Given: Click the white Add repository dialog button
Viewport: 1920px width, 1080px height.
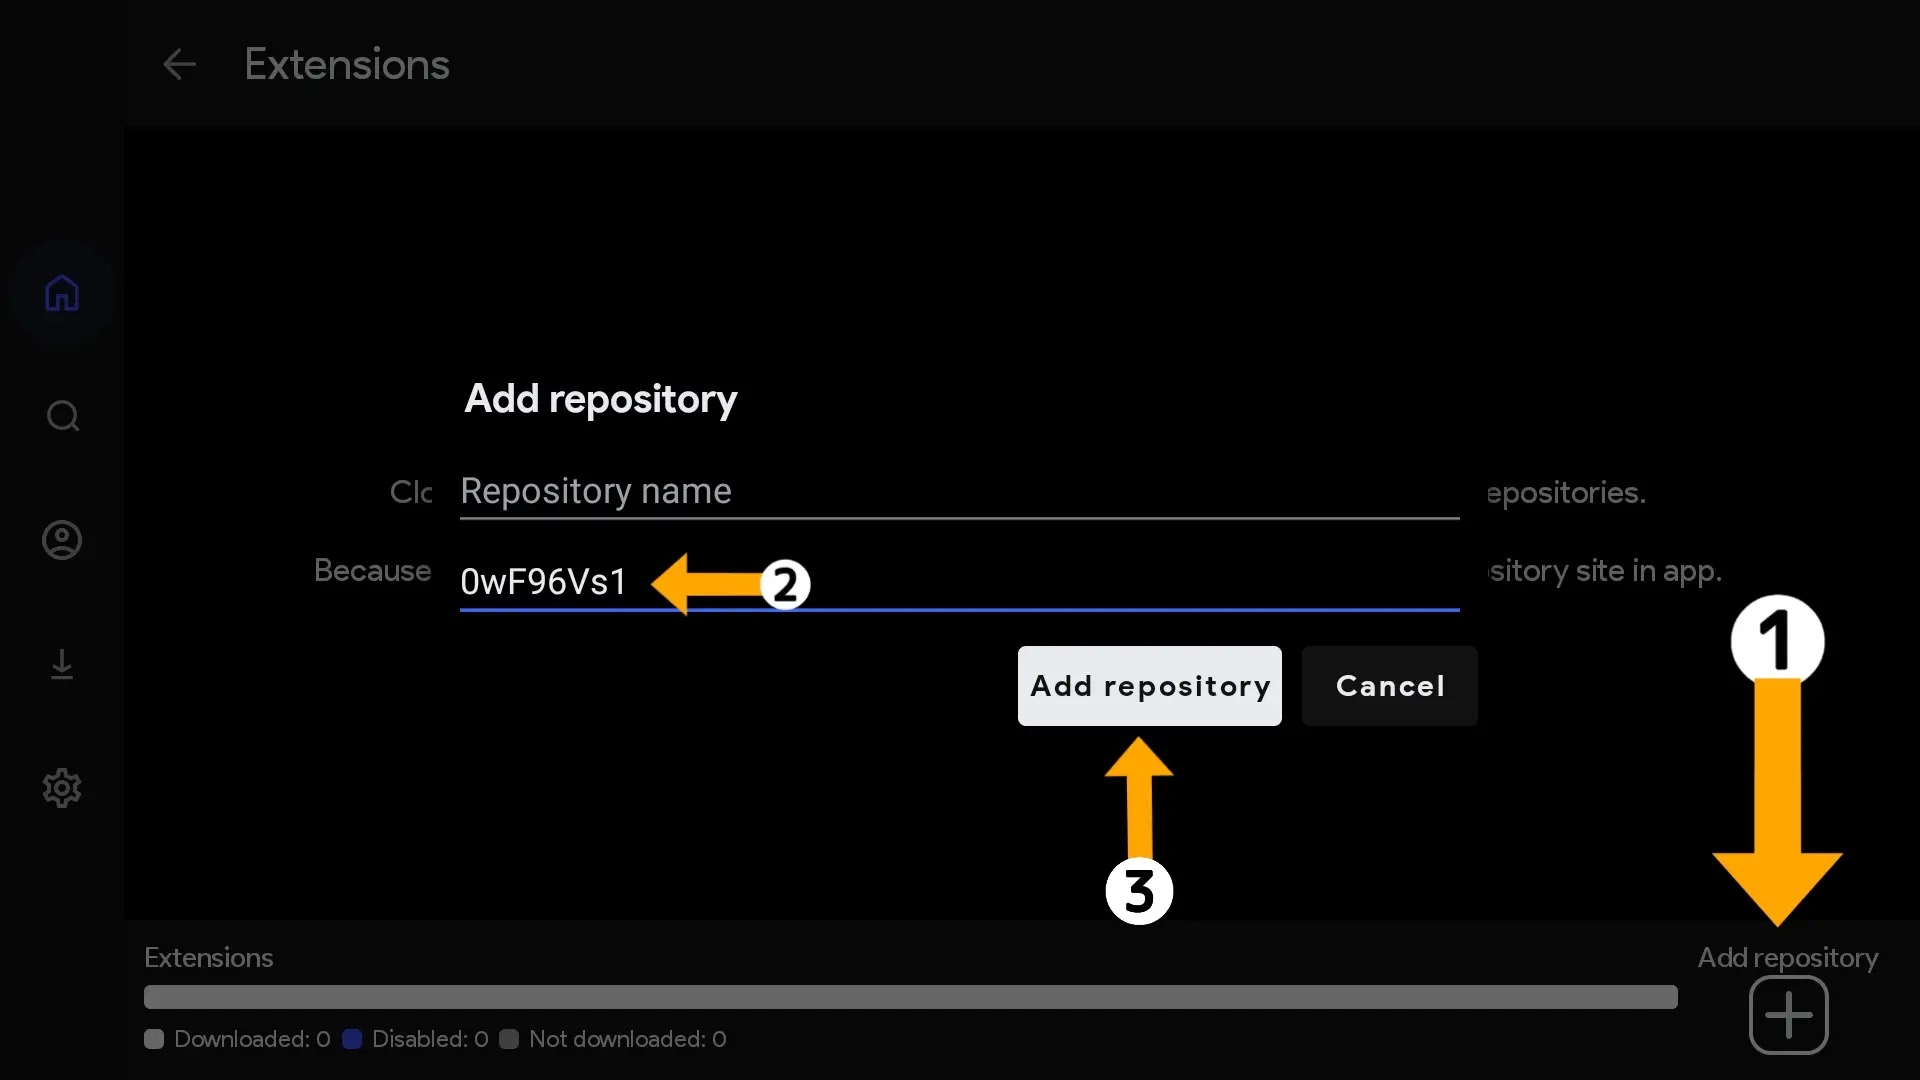Looking at the screenshot, I should coord(1149,686).
